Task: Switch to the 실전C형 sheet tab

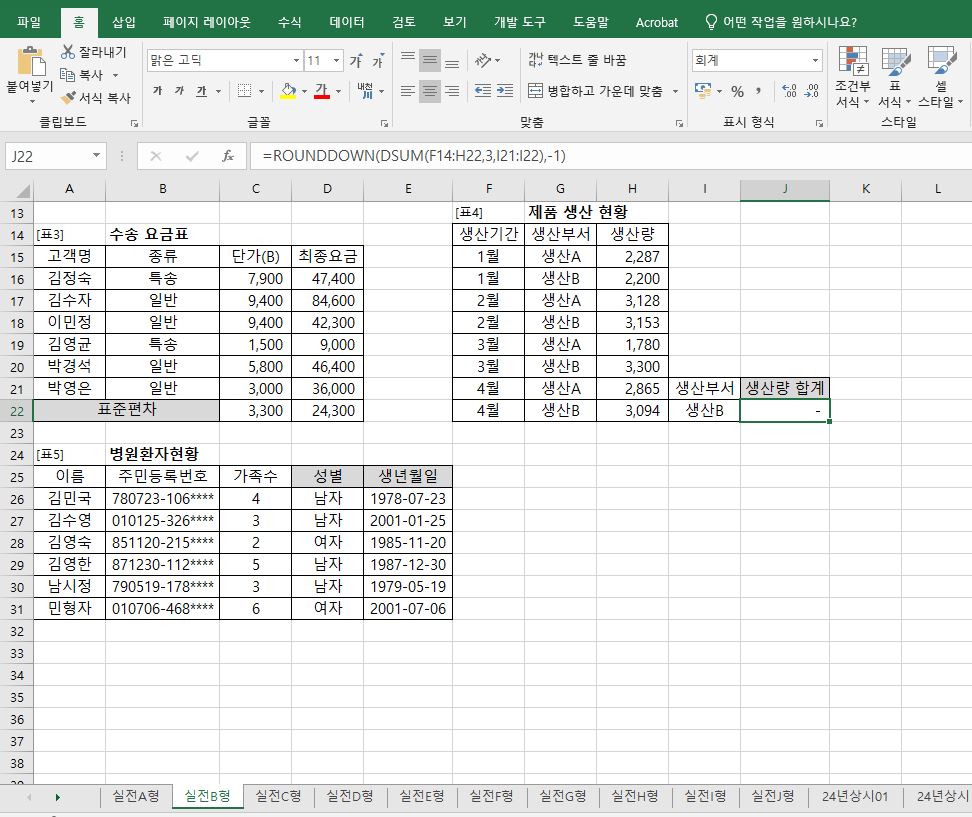Action: coord(278,796)
